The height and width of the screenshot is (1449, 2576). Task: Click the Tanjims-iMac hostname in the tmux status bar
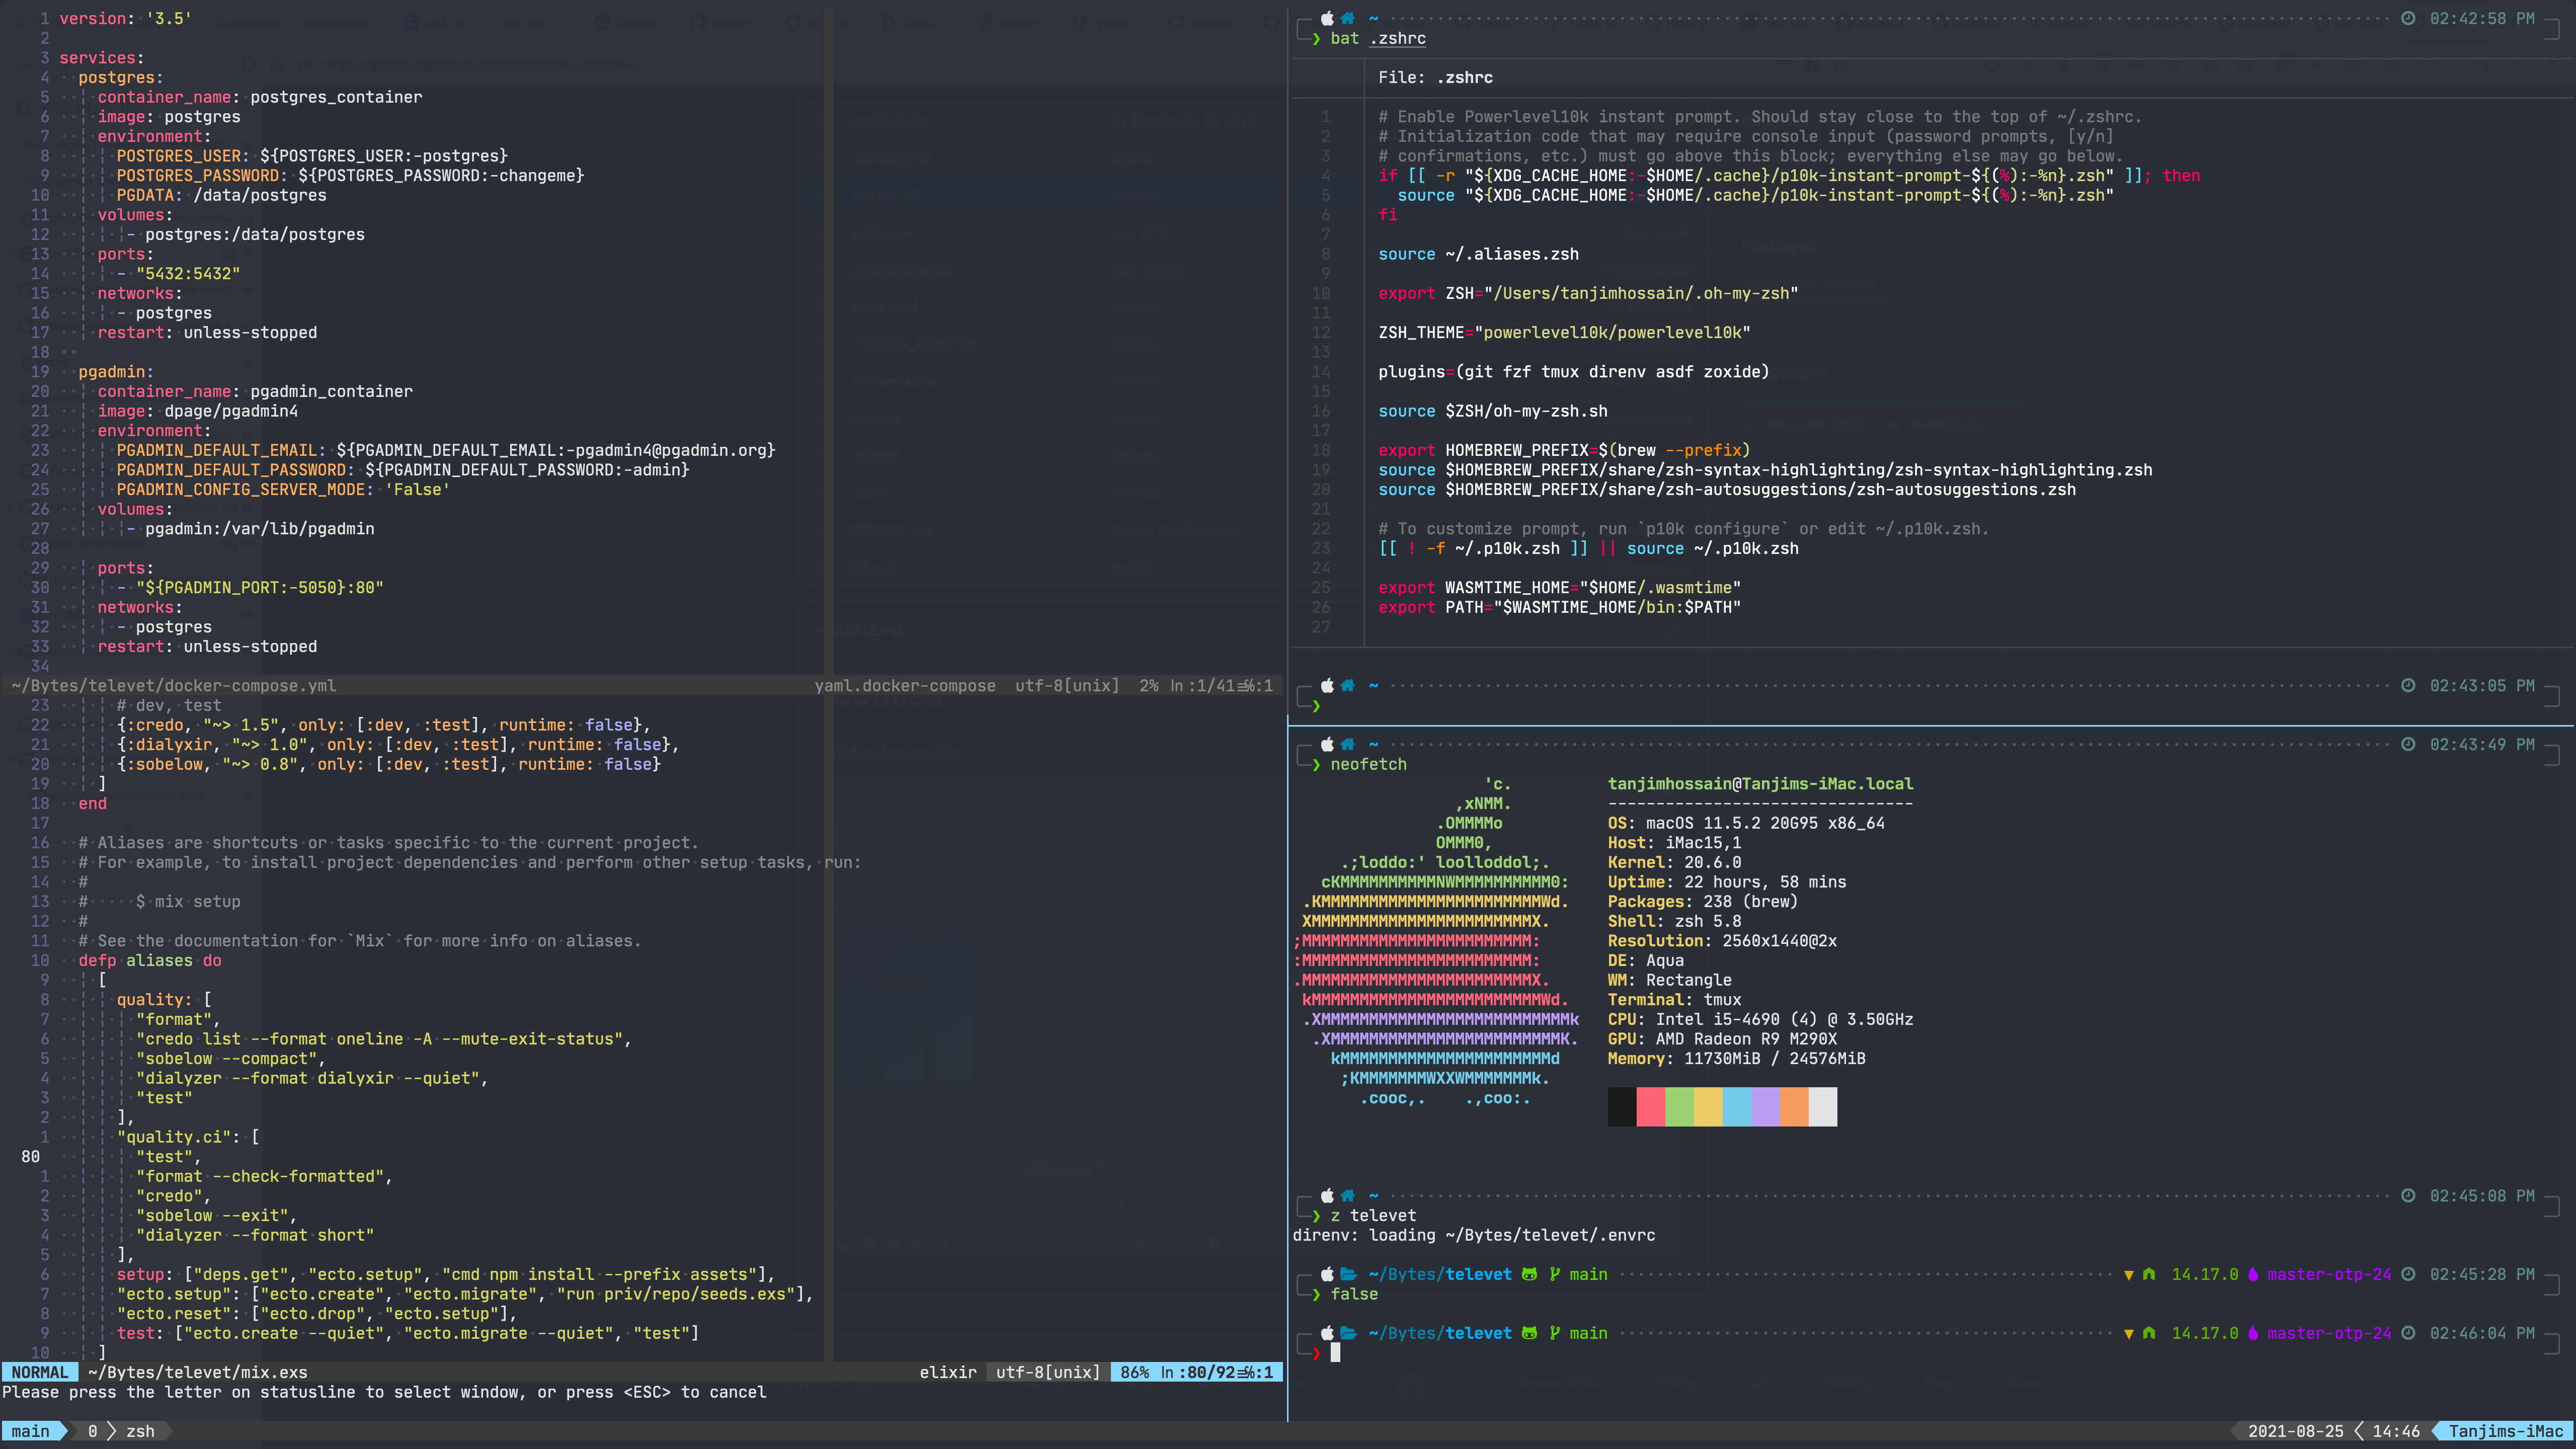tap(2505, 1431)
